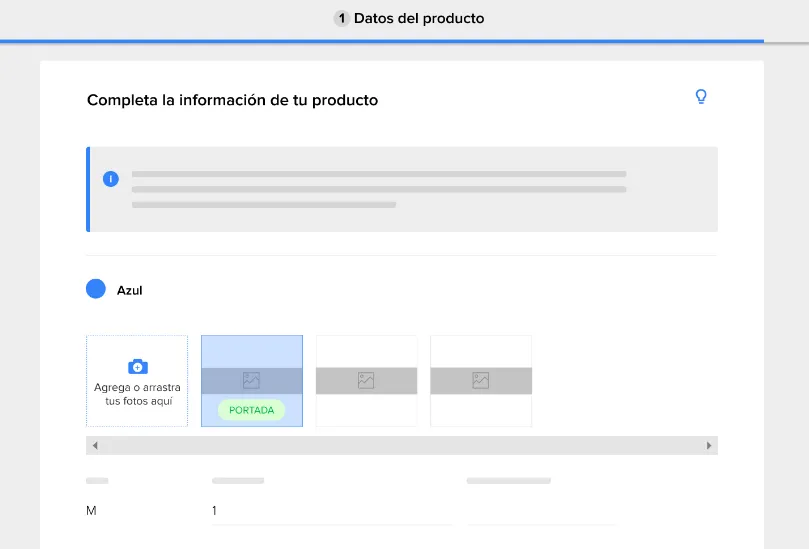Click the image icon in second photo slot

(366, 381)
